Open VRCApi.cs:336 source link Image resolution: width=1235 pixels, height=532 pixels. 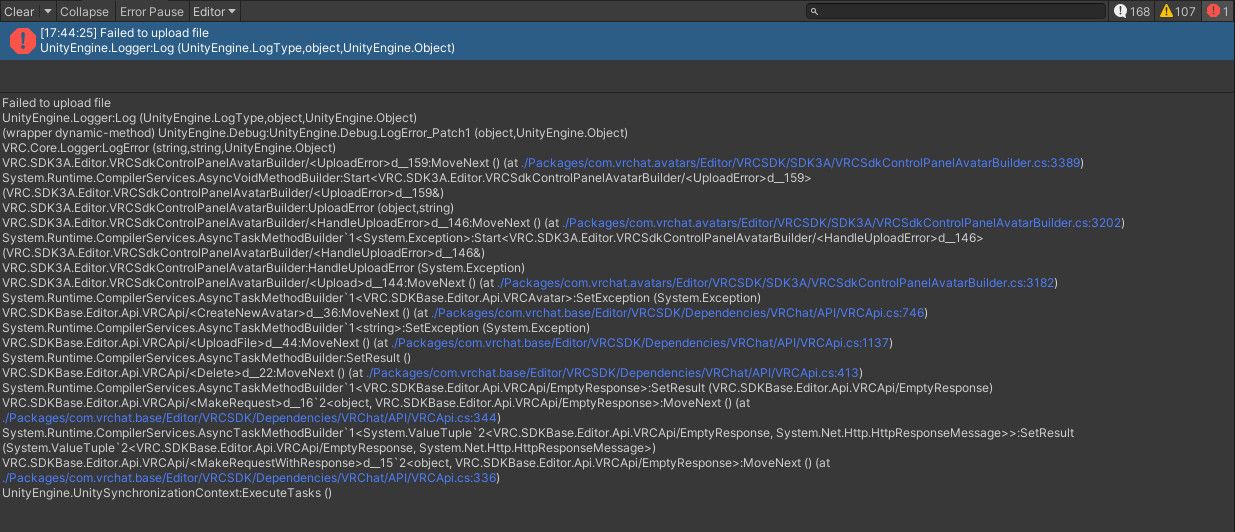pos(251,478)
